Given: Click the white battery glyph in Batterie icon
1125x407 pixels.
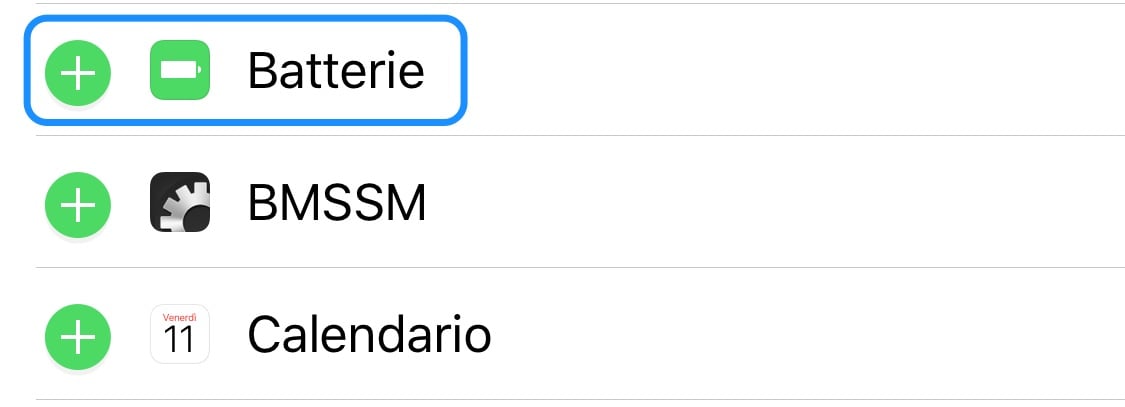Looking at the screenshot, I should 181,70.
